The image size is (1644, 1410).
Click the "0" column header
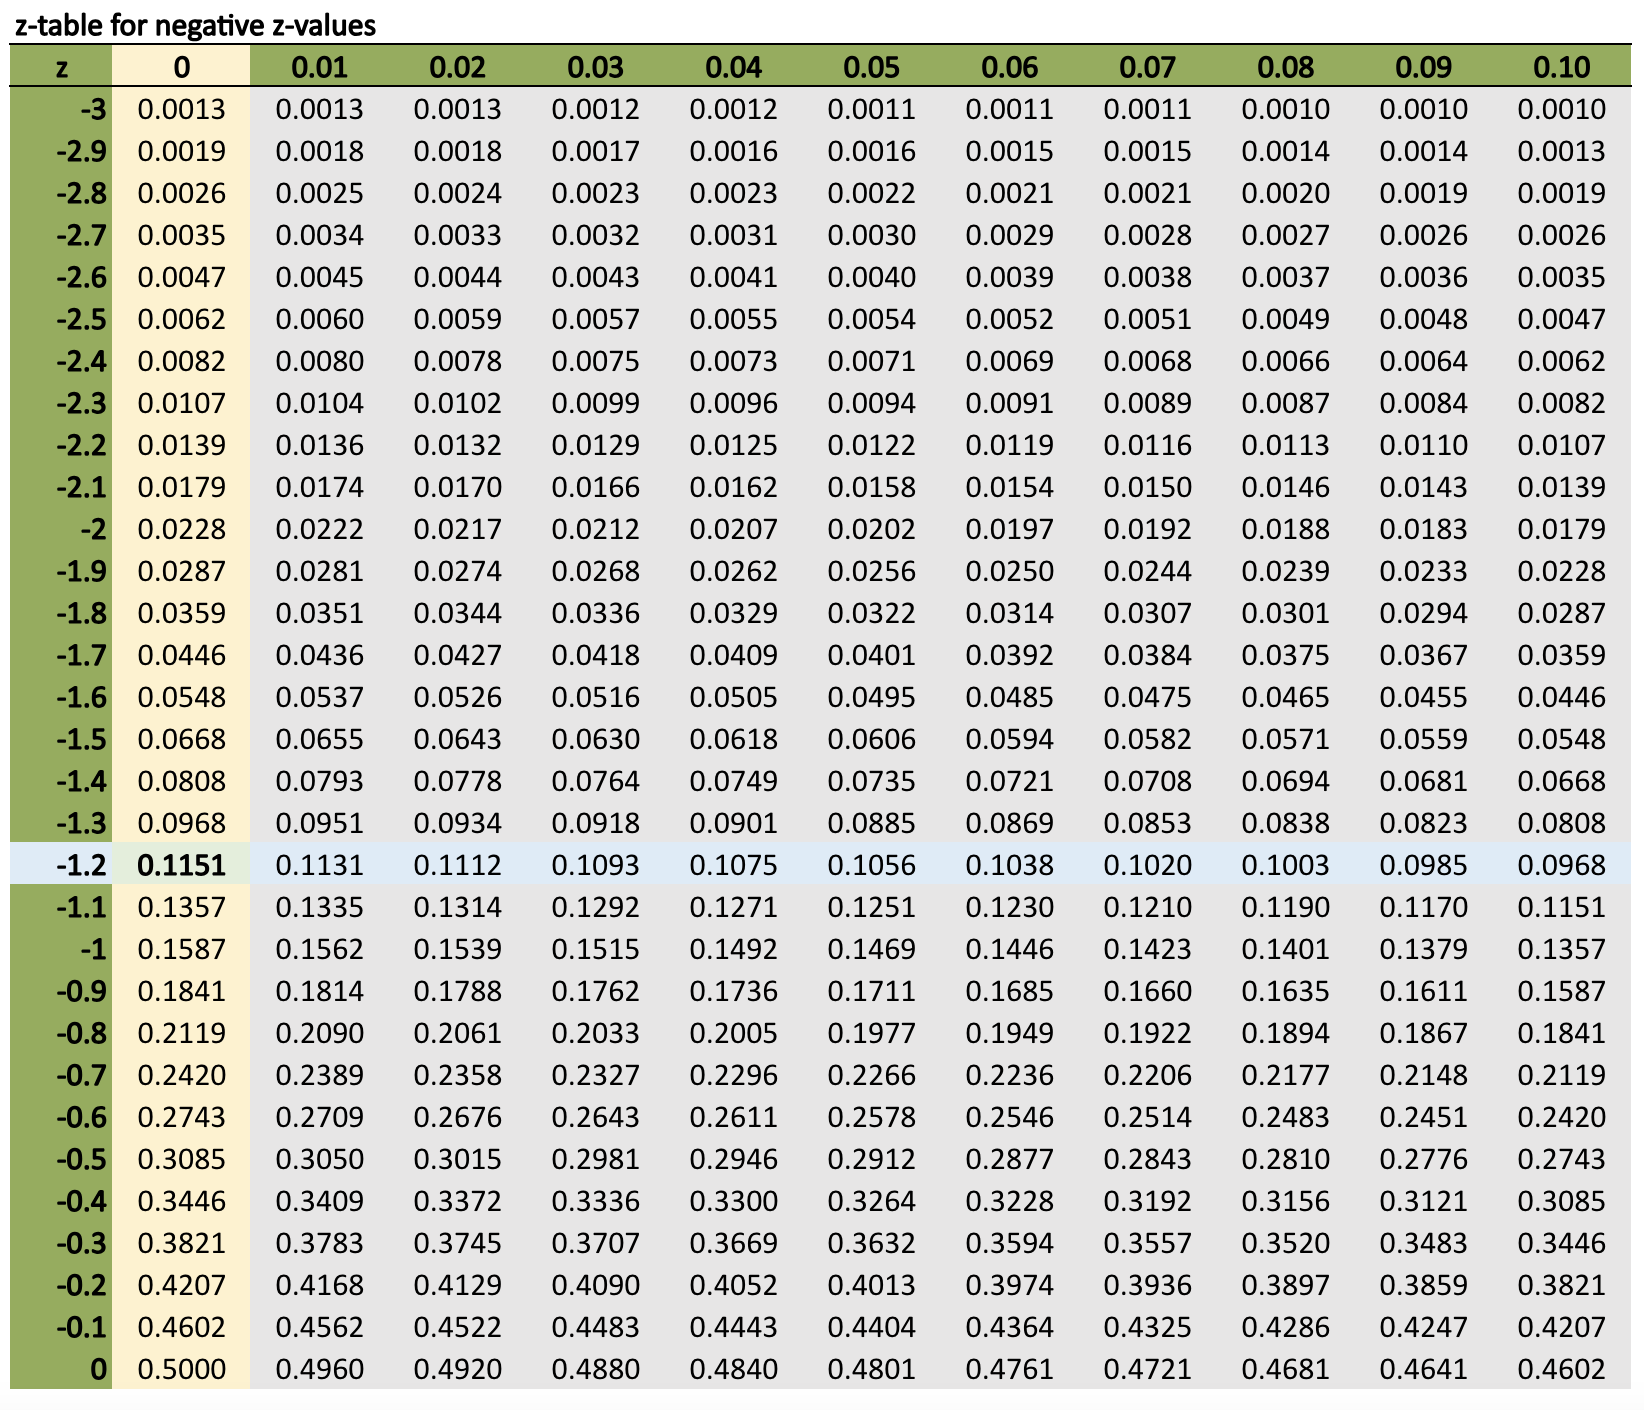pyautogui.click(x=181, y=67)
